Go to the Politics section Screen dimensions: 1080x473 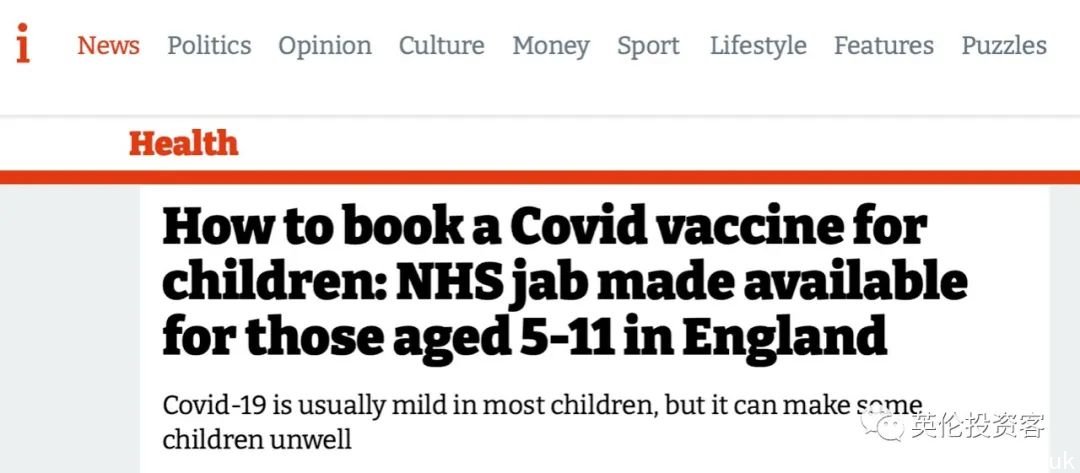(x=209, y=45)
